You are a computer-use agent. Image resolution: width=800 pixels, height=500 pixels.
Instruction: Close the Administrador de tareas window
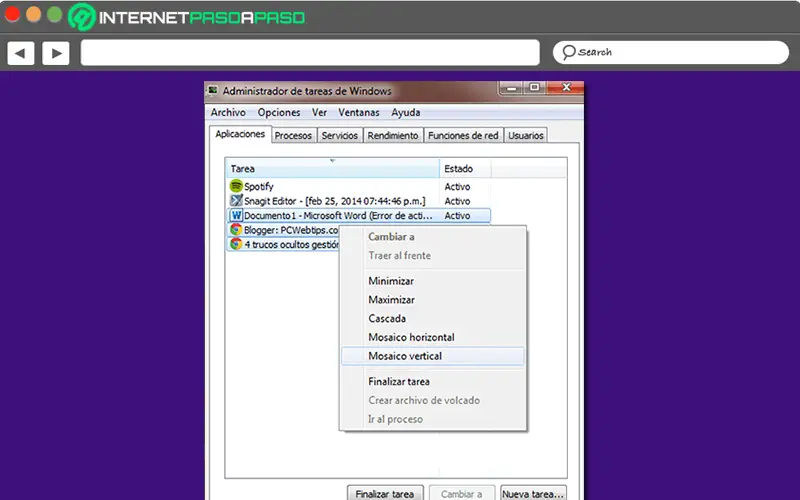coord(565,88)
